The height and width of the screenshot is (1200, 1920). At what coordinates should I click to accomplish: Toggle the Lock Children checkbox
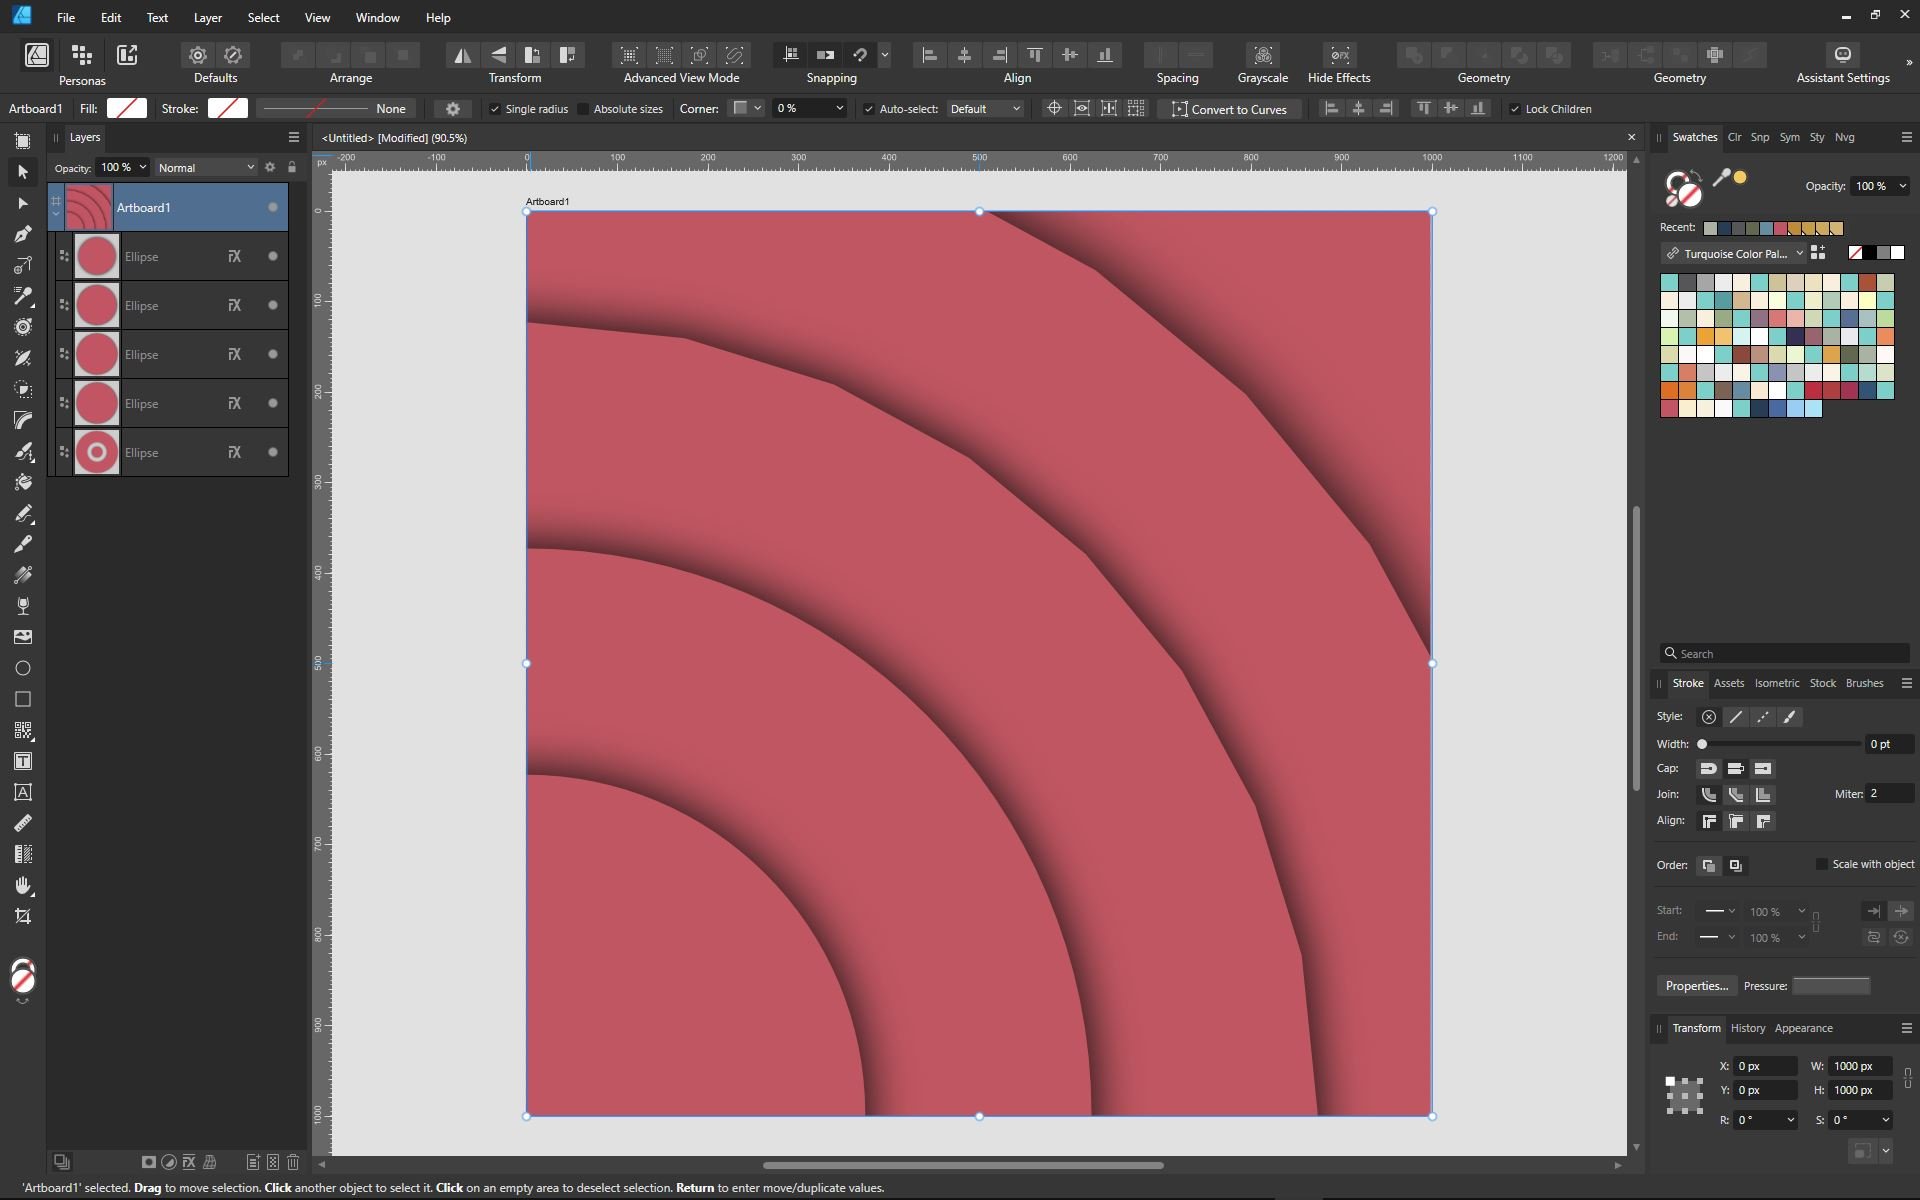point(1514,109)
